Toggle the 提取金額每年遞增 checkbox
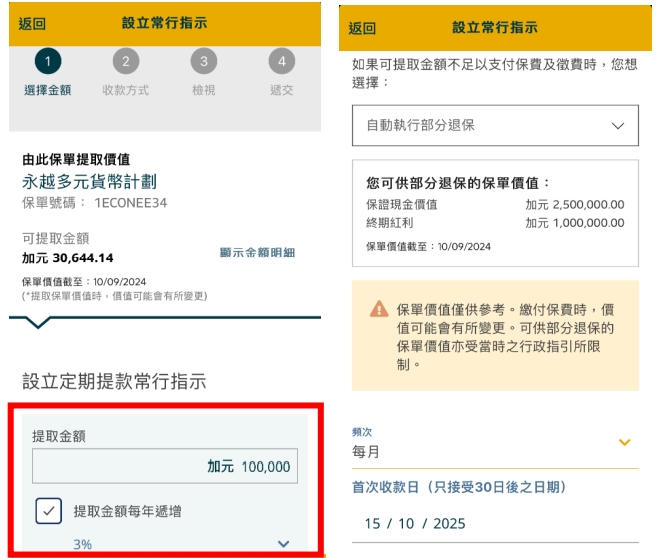 click(x=49, y=511)
